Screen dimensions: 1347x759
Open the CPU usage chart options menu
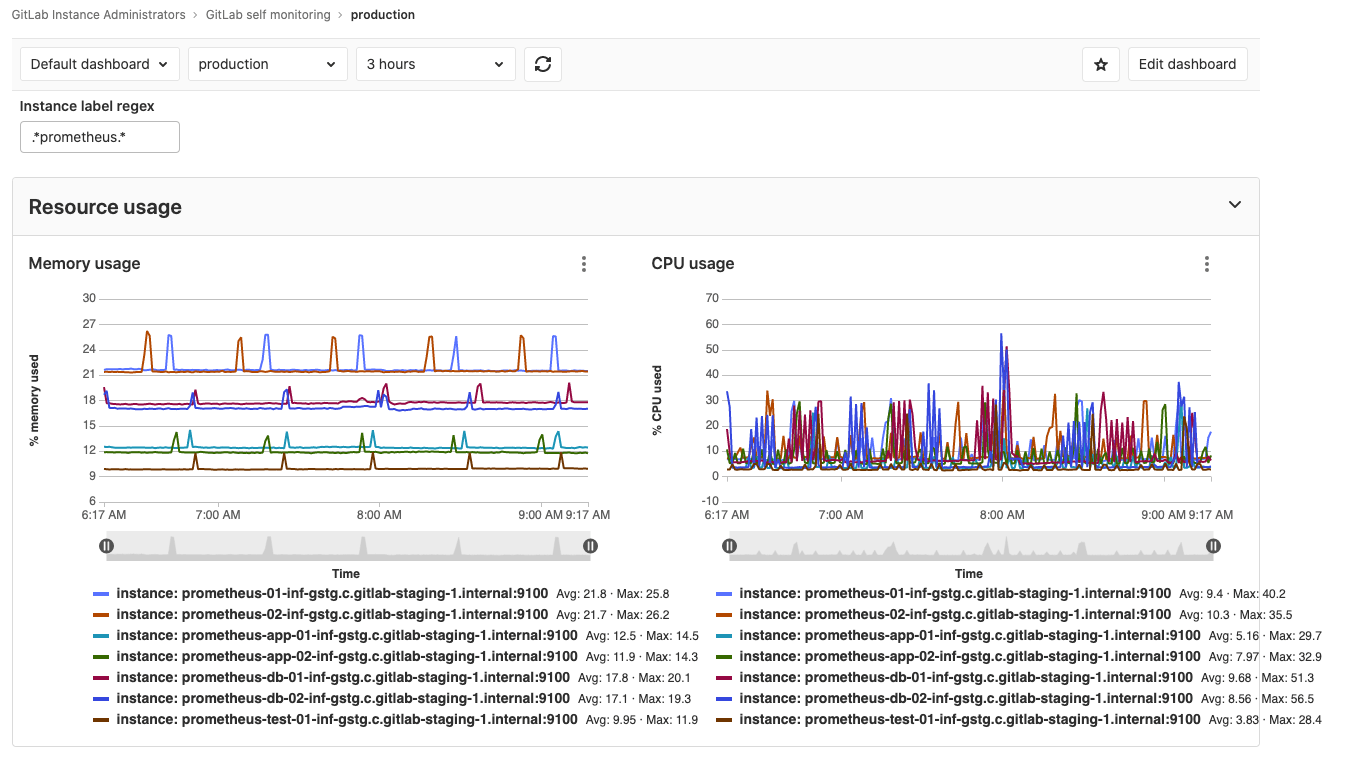coord(1206,263)
